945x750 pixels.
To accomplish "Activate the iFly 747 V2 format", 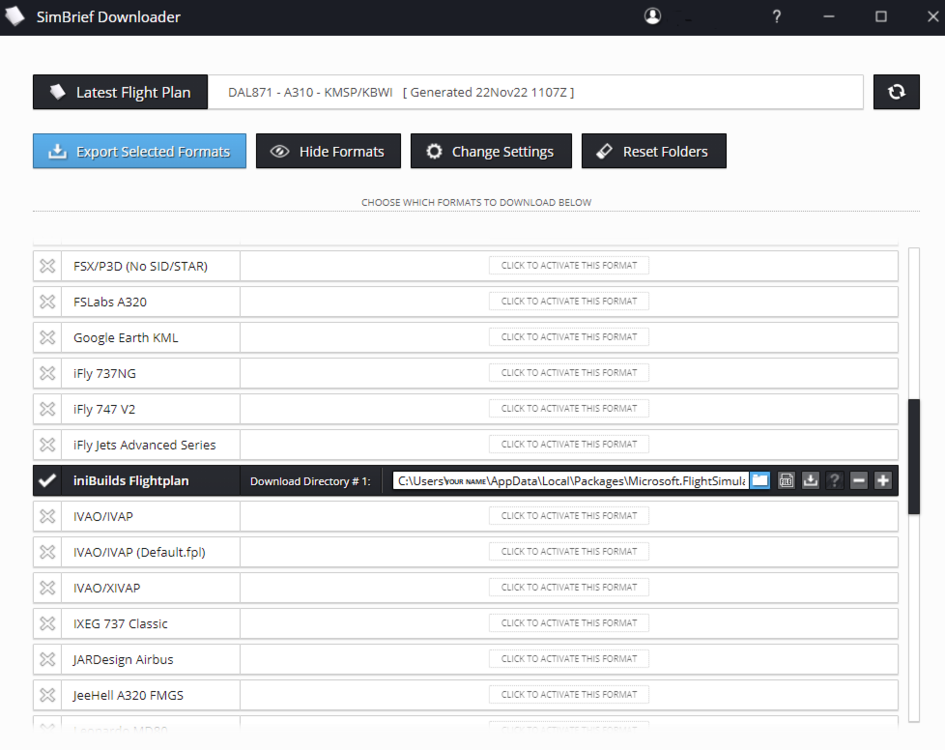I will 568,407.
